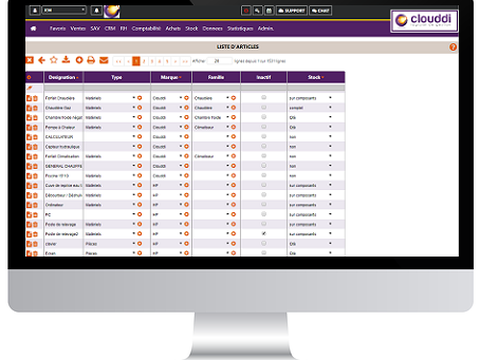Open the notifications bell in top bar
The image size is (480, 360).
96,10
